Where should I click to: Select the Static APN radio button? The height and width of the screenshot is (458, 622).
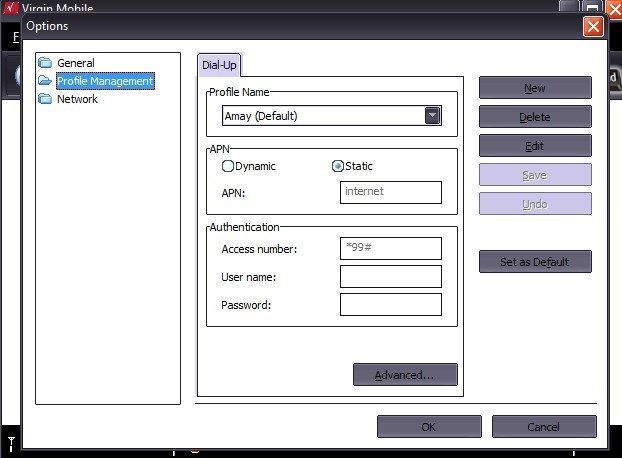(x=338, y=166)
